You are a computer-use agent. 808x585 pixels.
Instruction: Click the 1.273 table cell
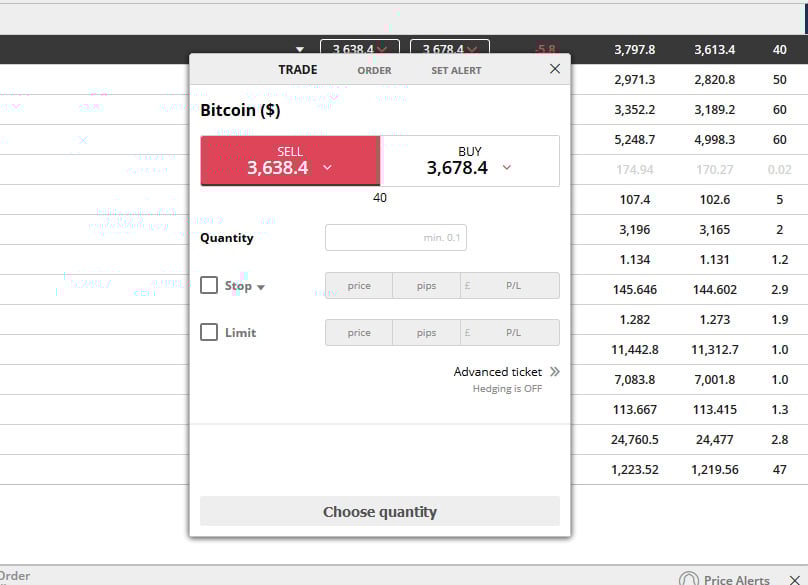[715, 320]
